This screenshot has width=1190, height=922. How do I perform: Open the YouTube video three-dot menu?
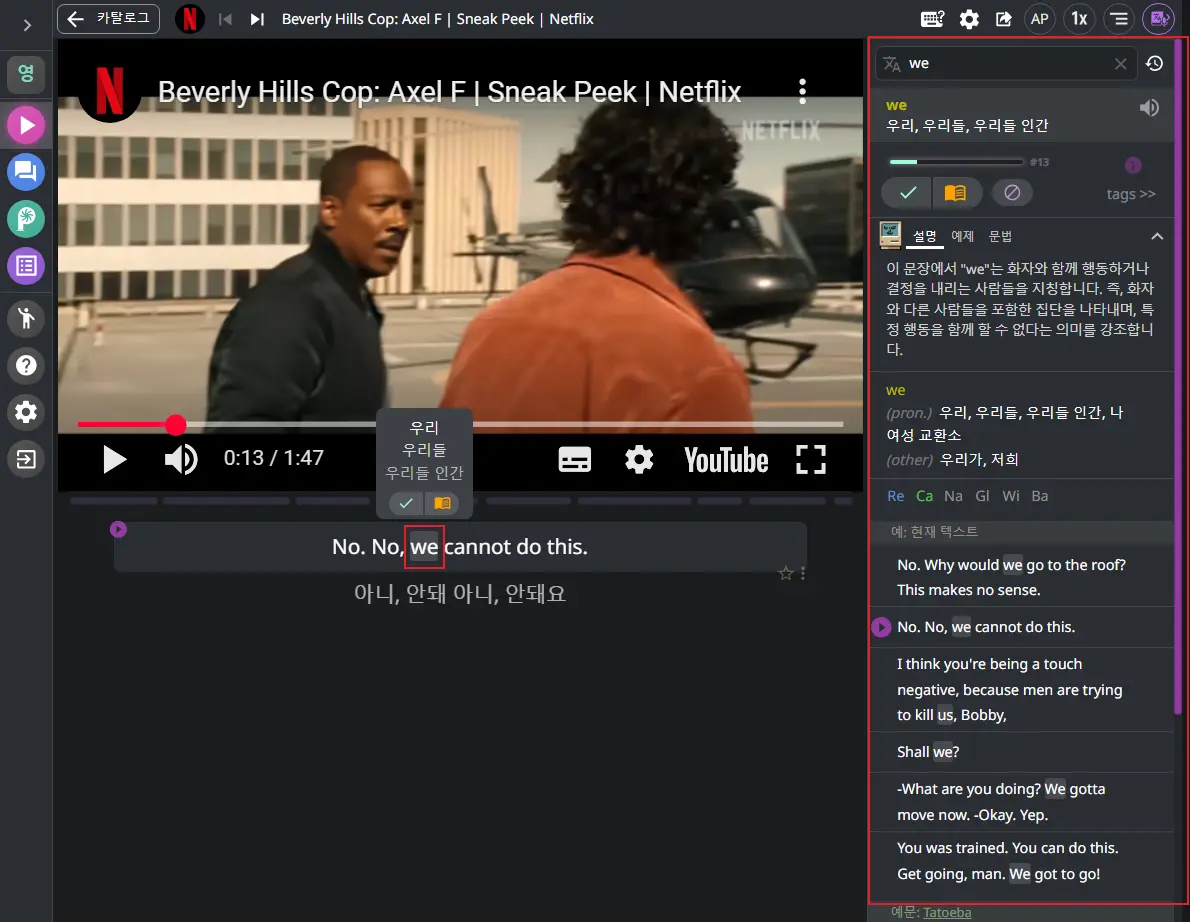click(802, 92)
